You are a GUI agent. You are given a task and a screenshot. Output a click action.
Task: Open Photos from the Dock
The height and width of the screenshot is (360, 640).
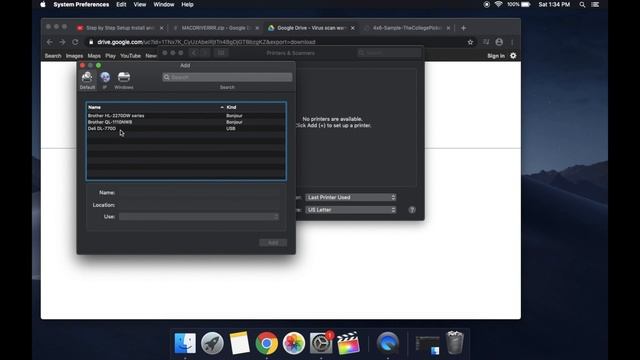point(293,343)
